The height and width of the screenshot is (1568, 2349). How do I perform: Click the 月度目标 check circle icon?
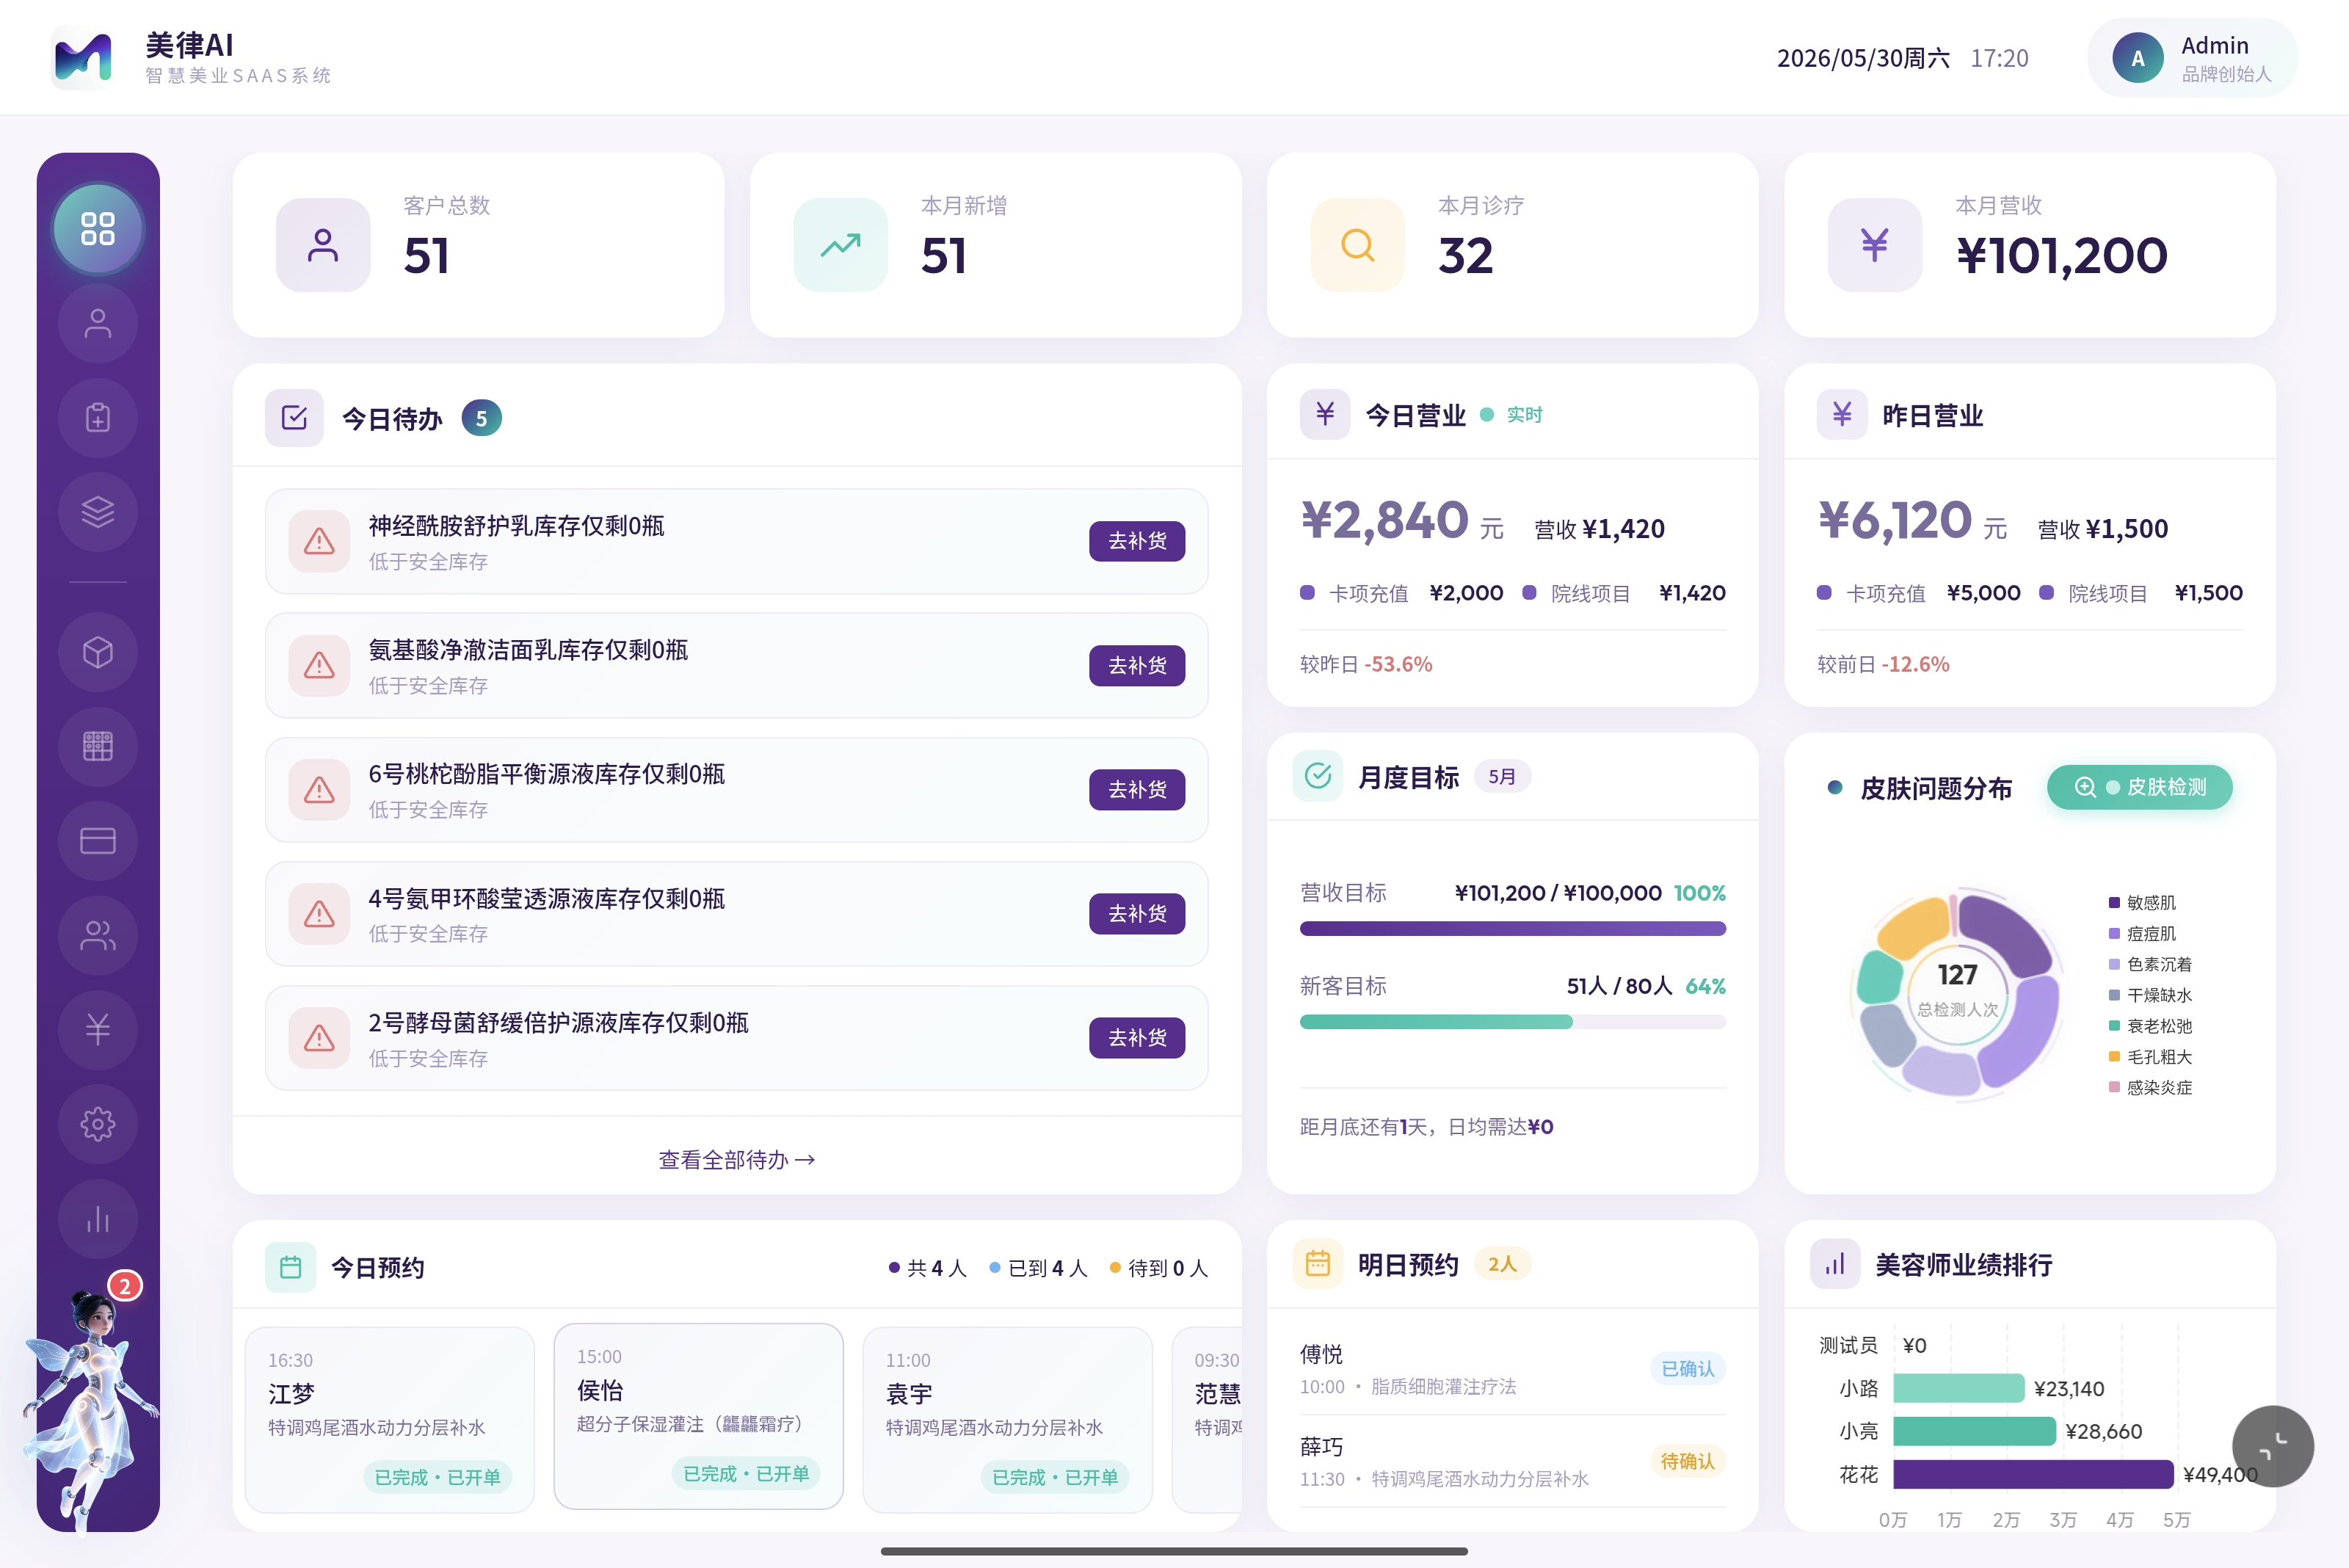(1318, 776)
